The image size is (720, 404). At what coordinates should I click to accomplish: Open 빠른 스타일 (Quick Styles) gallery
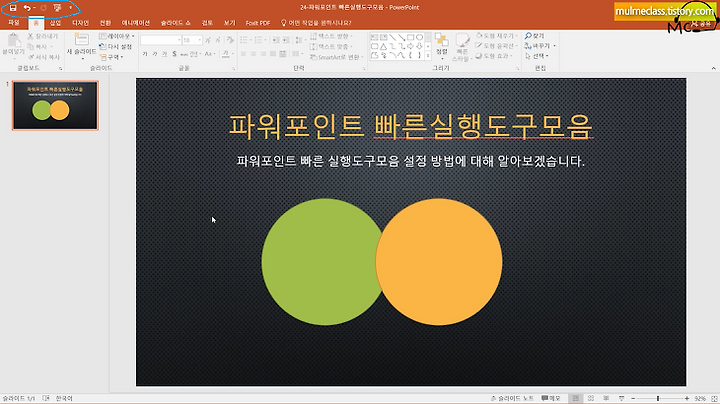pyautogui.click(x=461, y=47)
